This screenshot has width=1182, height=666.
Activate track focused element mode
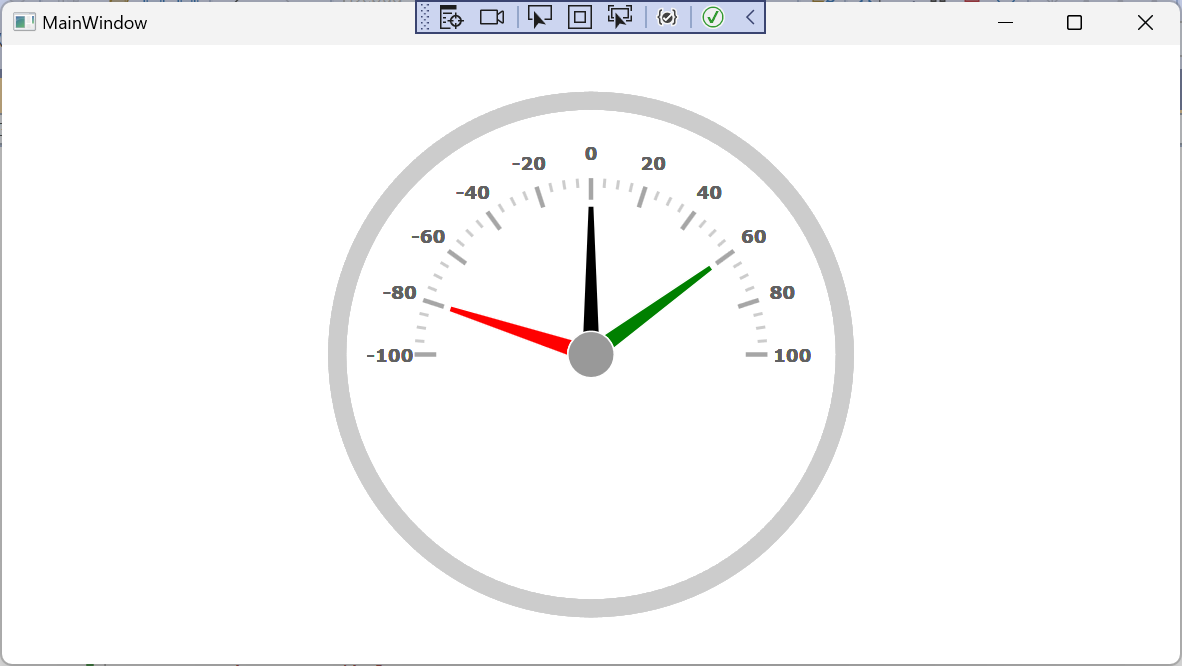coord(619,17)
